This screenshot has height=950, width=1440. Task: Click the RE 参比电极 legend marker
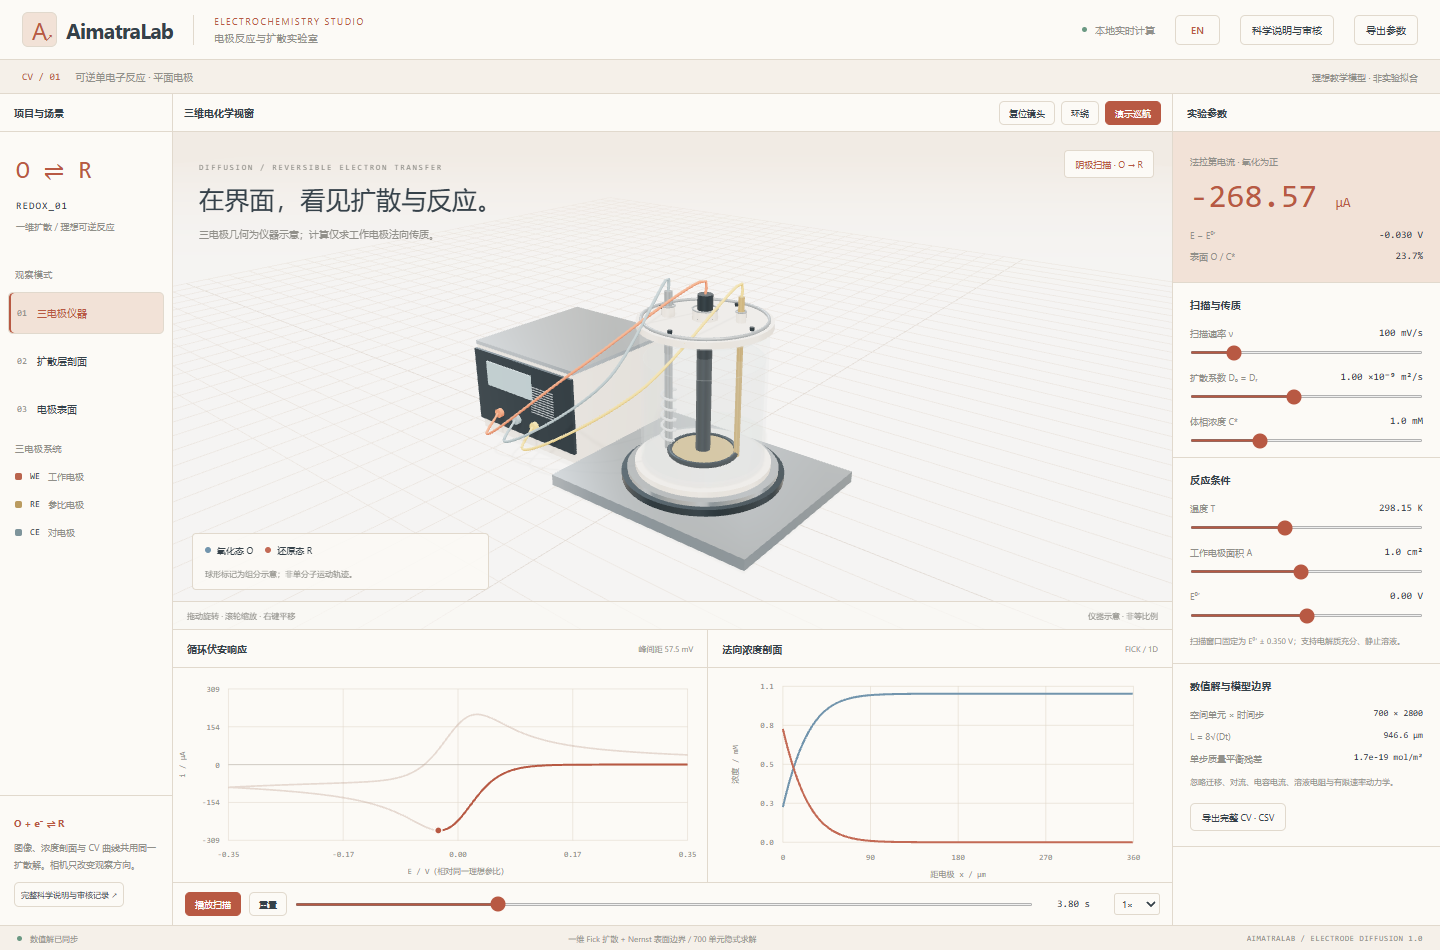coord(19,505)
